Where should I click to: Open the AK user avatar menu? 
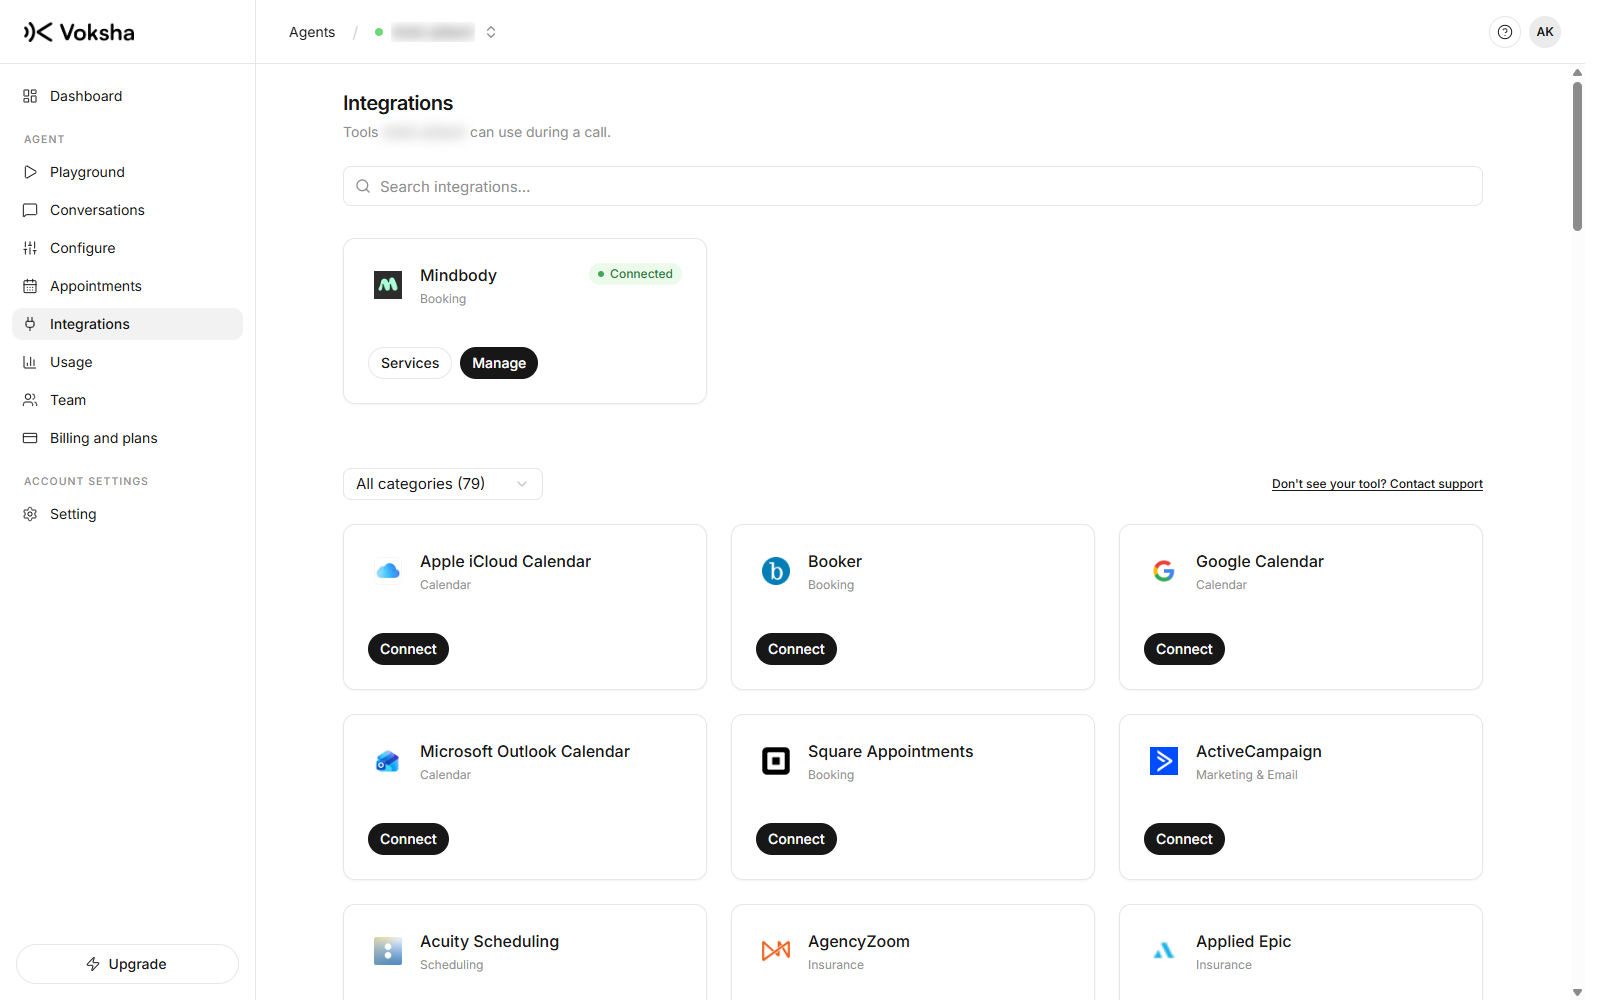(x=1545, y=32)
